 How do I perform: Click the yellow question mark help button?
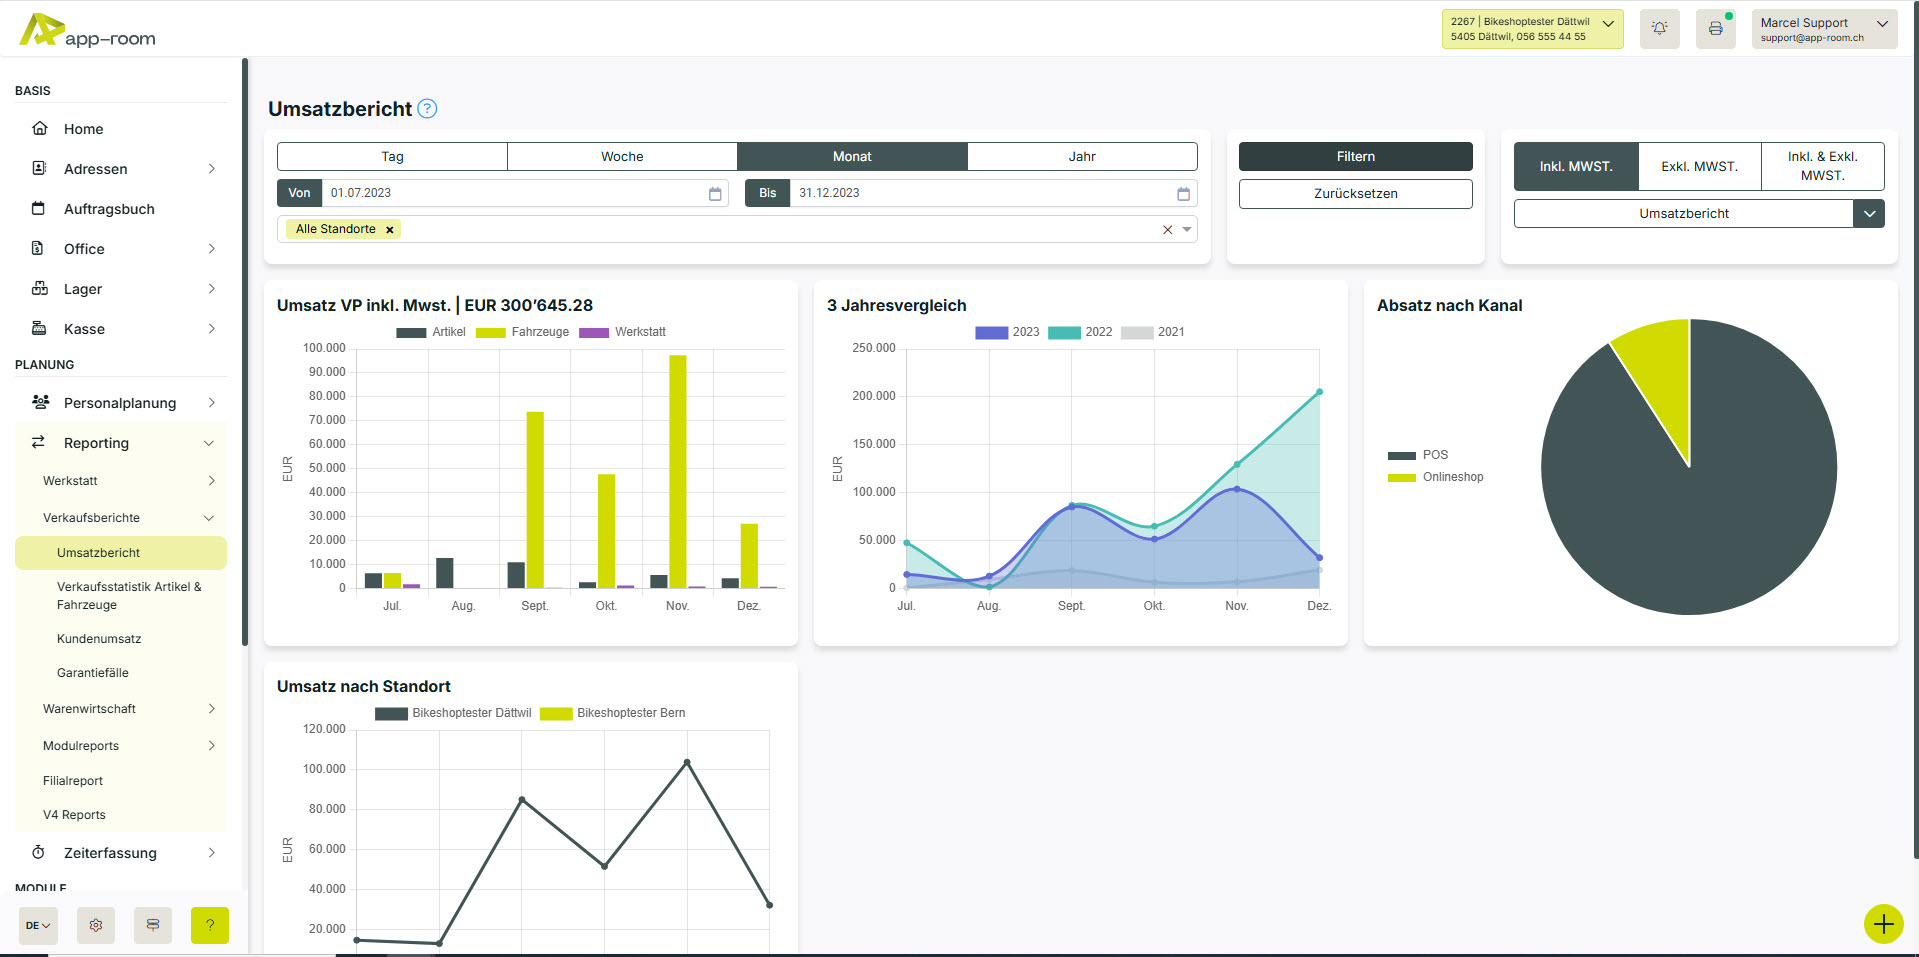(210, 926)
